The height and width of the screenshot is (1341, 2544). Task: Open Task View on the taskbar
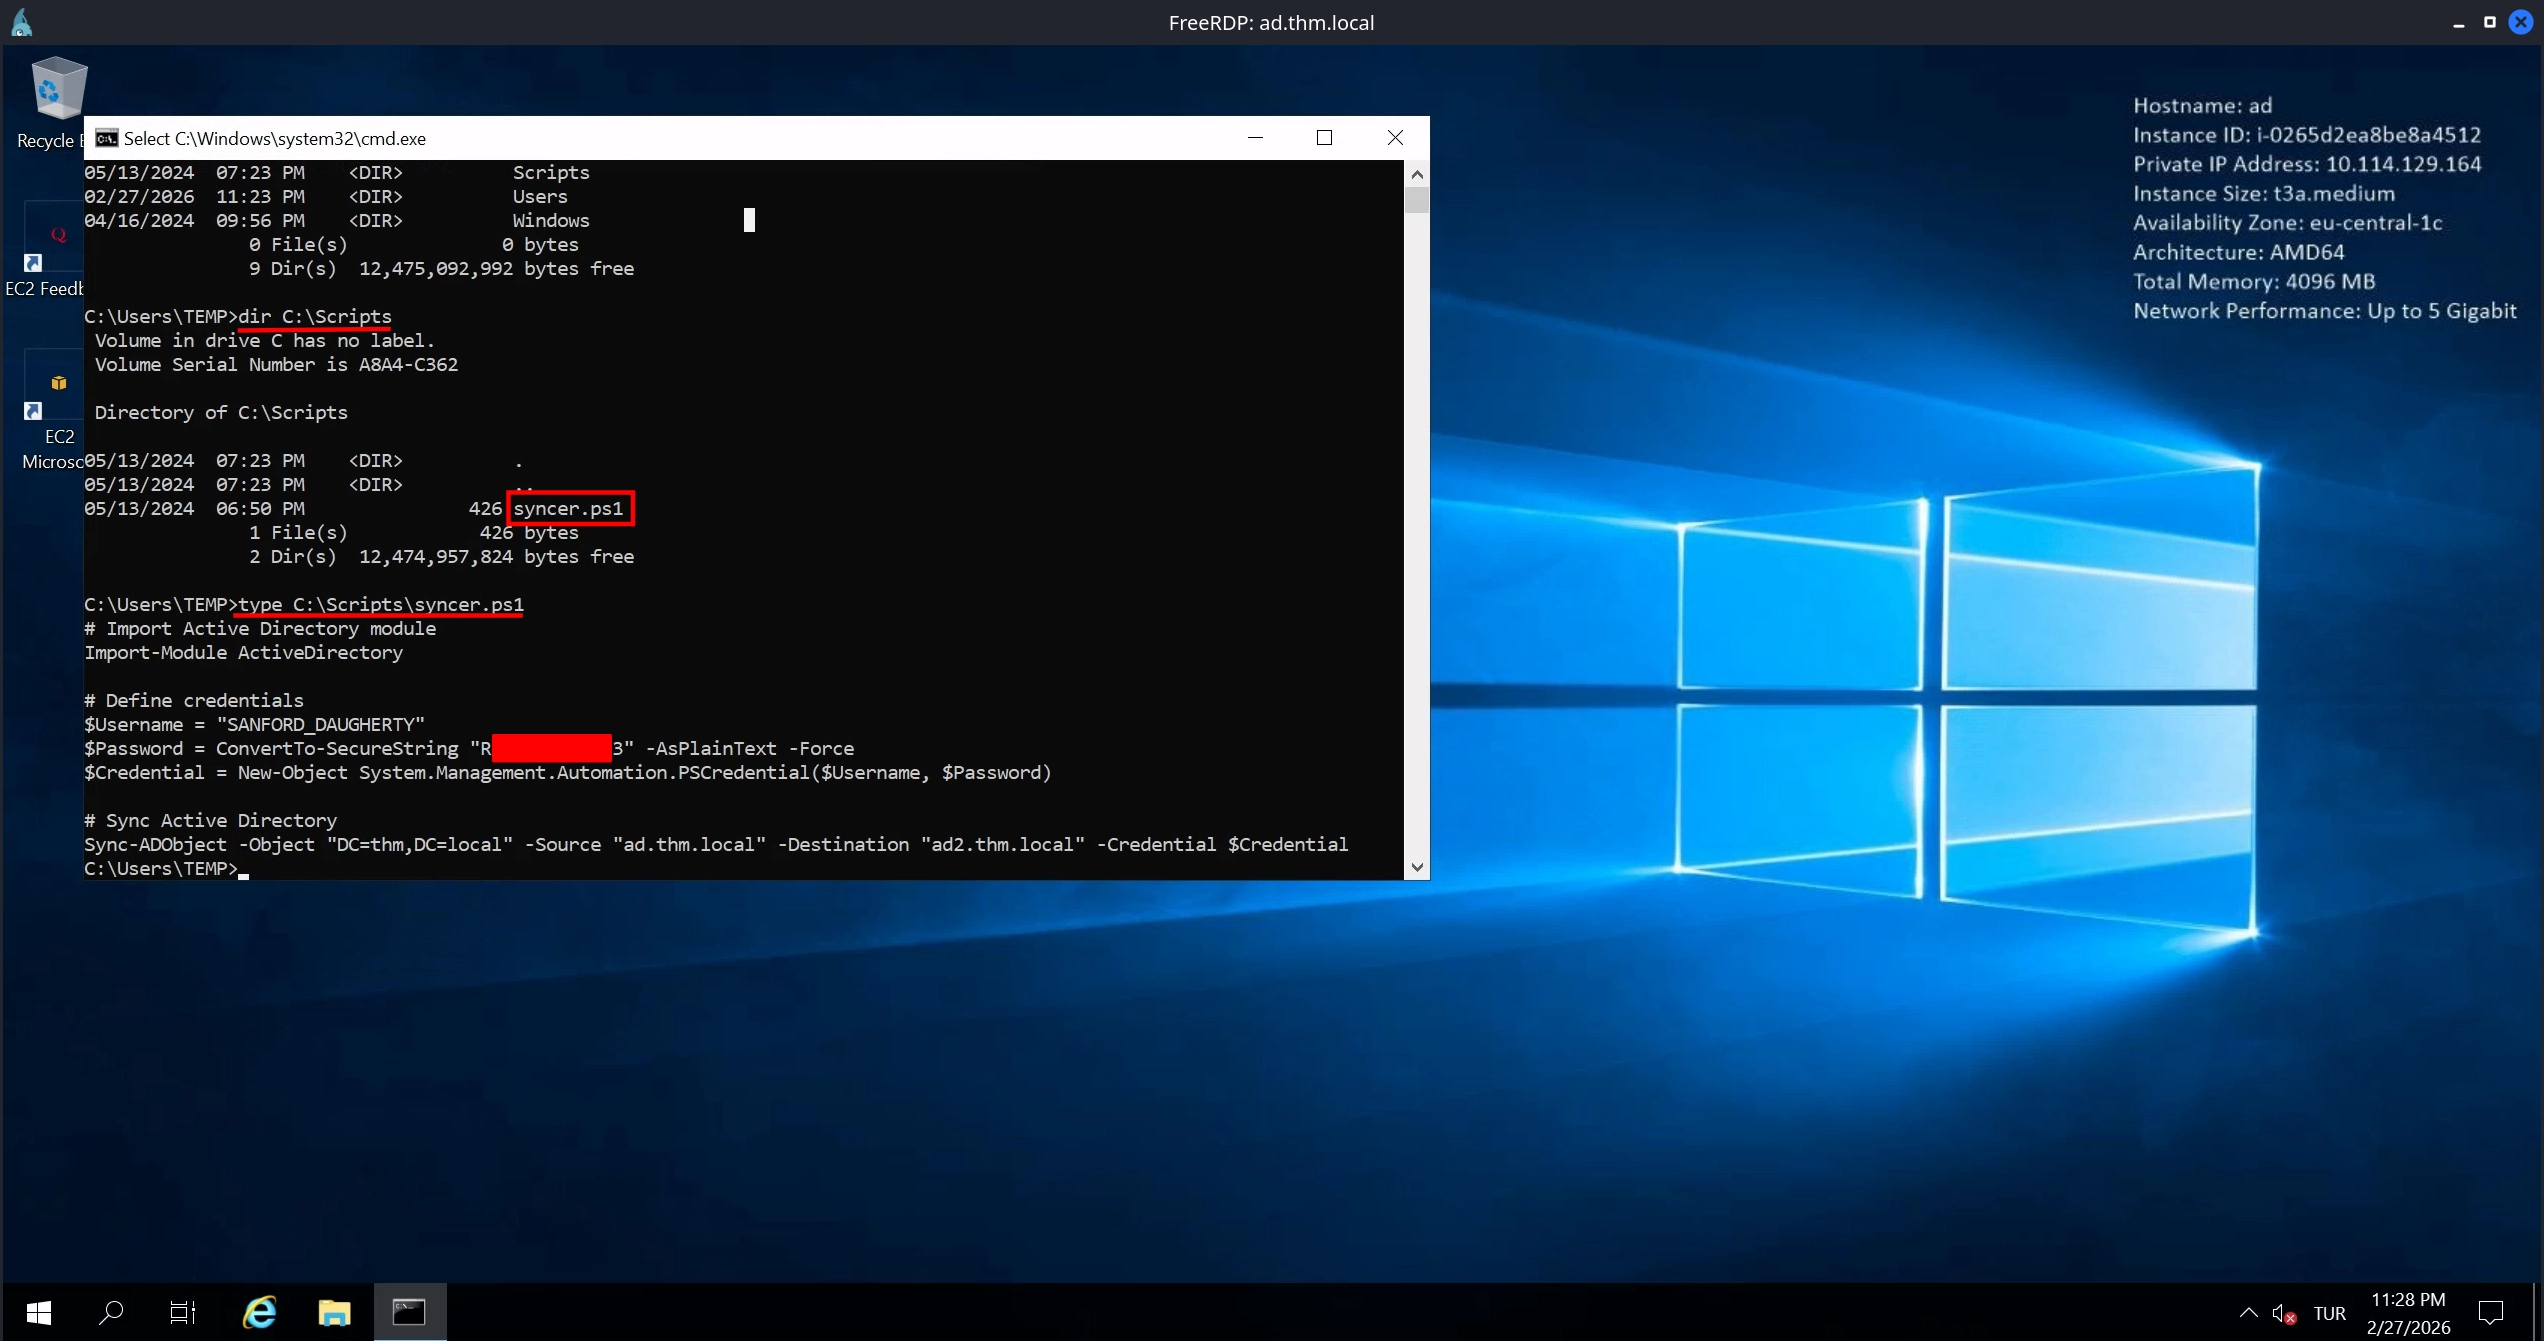point(183,1312)
